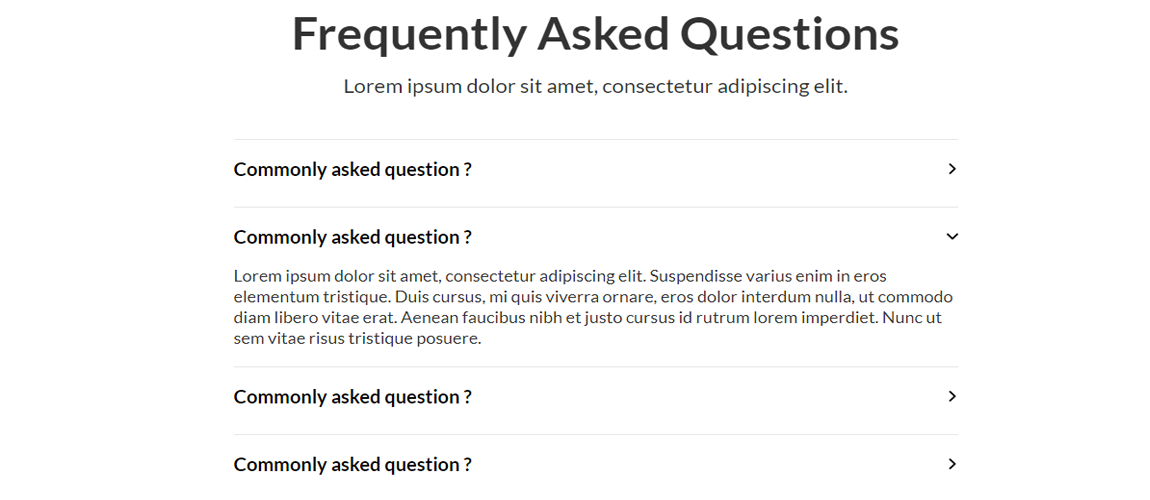Expand the third 'Commonly asked question ?' title

(x=352, y=397)
